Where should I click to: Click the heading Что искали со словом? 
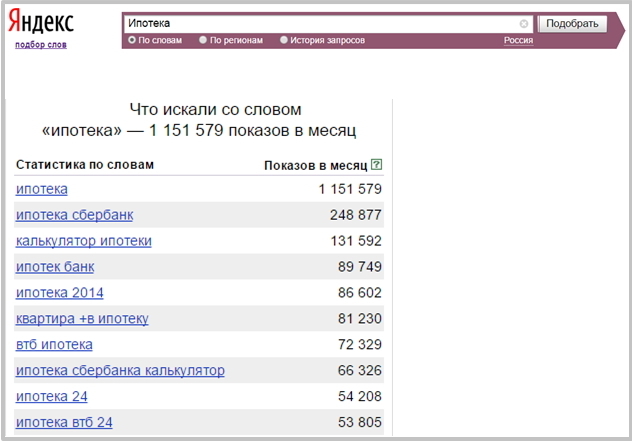click(x=215, y=110)
